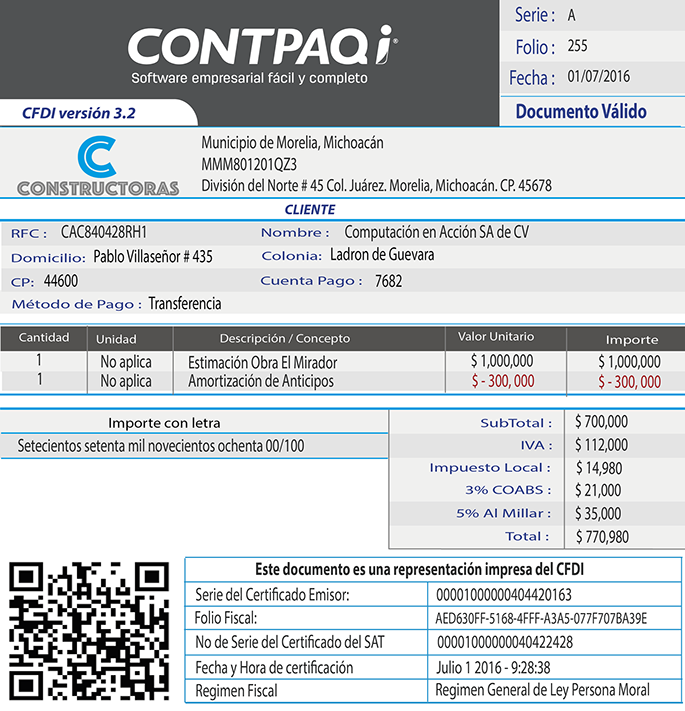Click Total amount $ 770,980
The image size is (685, 711).
[x=602, y=537]
